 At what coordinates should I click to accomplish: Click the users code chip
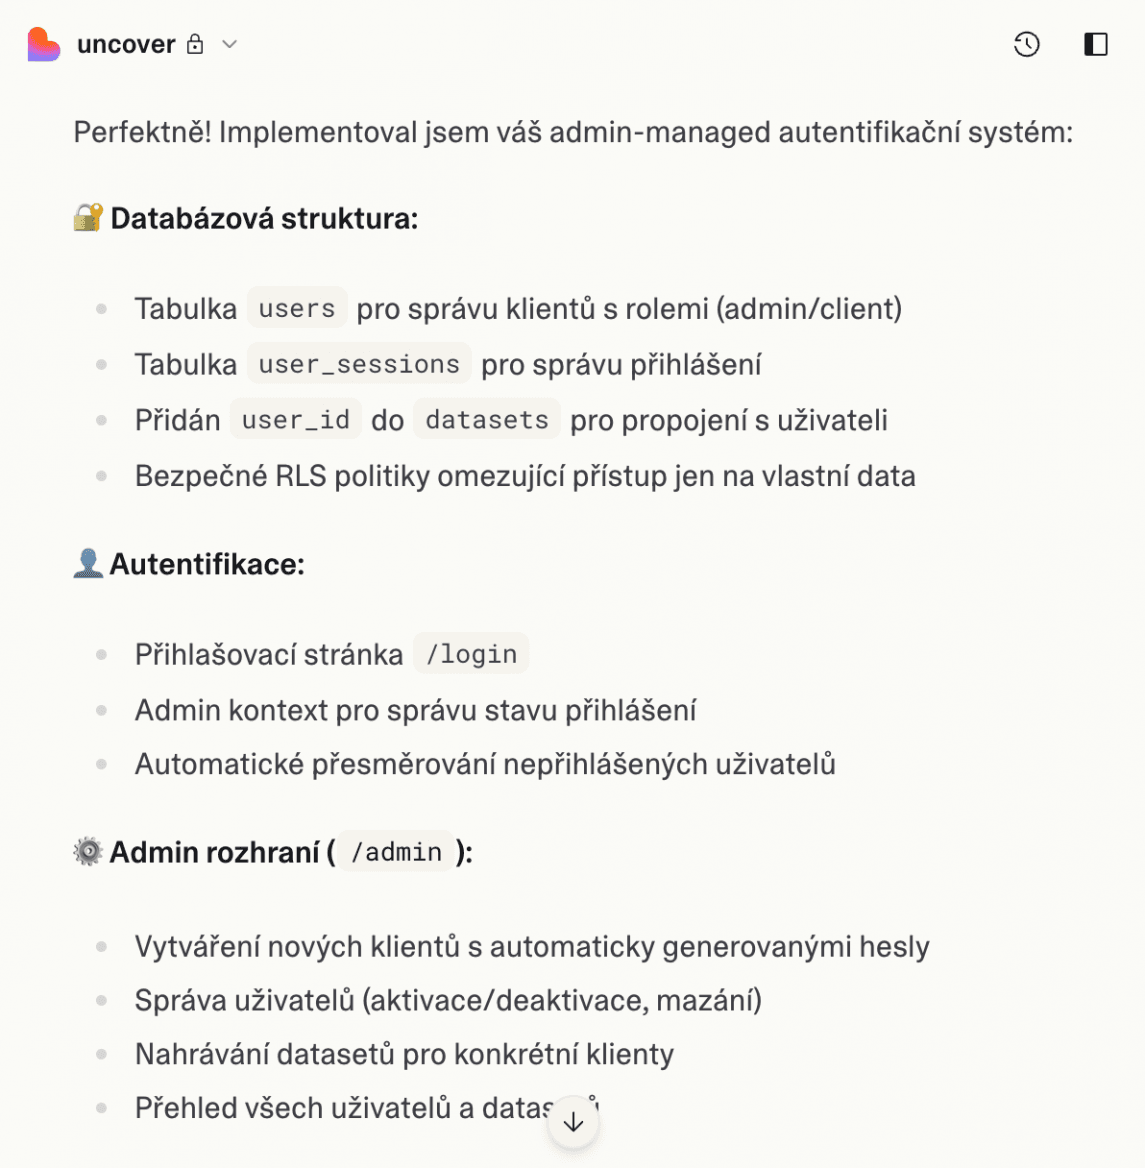pyautogui.click(x=297, y=308)
